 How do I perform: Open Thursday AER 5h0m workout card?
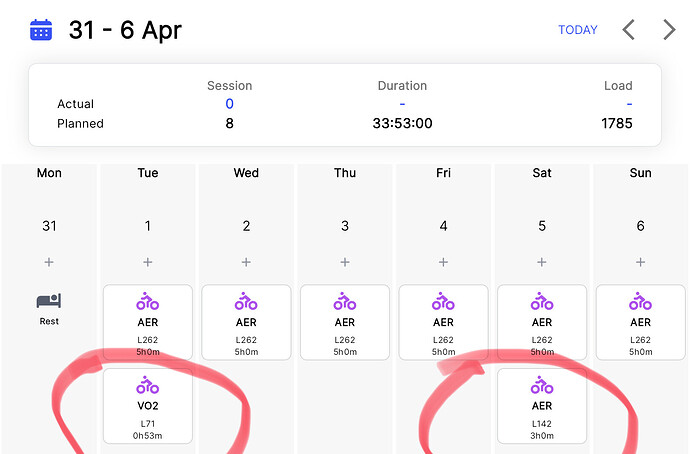[345, 322]
